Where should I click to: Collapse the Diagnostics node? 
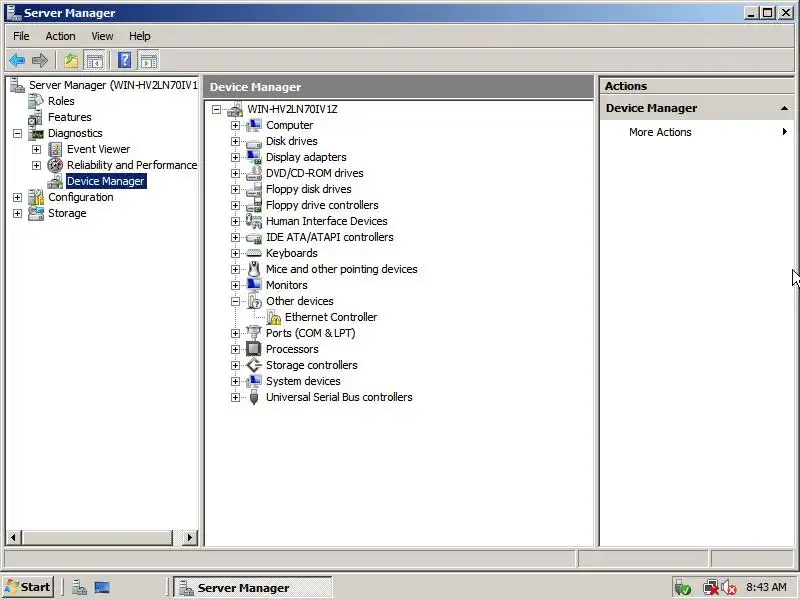(x=17, y=133)
